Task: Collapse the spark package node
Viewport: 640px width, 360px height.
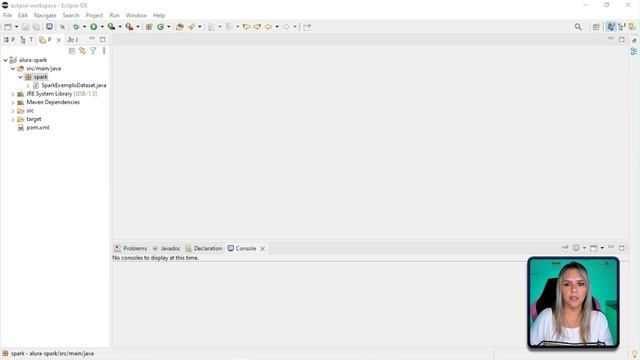Action: (20, 77)
